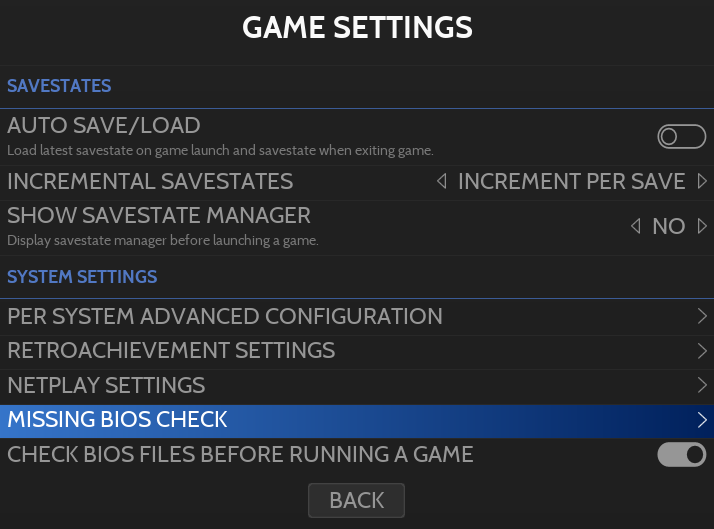The height and width of the screenshot is (529, 714).
Task: Open Per System Advanced Configuration menu
Action: click(225, 317)
